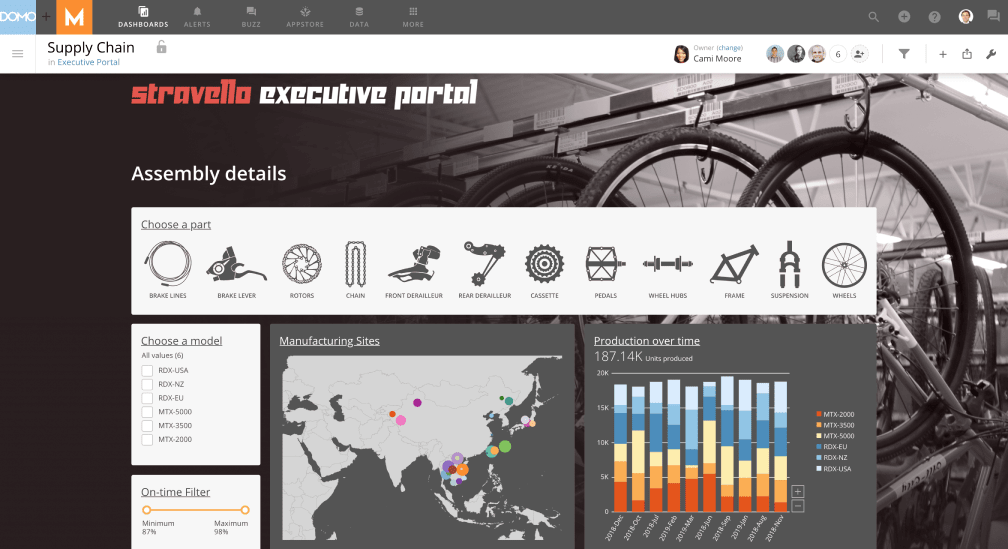Click the magenta site bubble in northern China
This screenshot has height=549, width=1008.
417,403
